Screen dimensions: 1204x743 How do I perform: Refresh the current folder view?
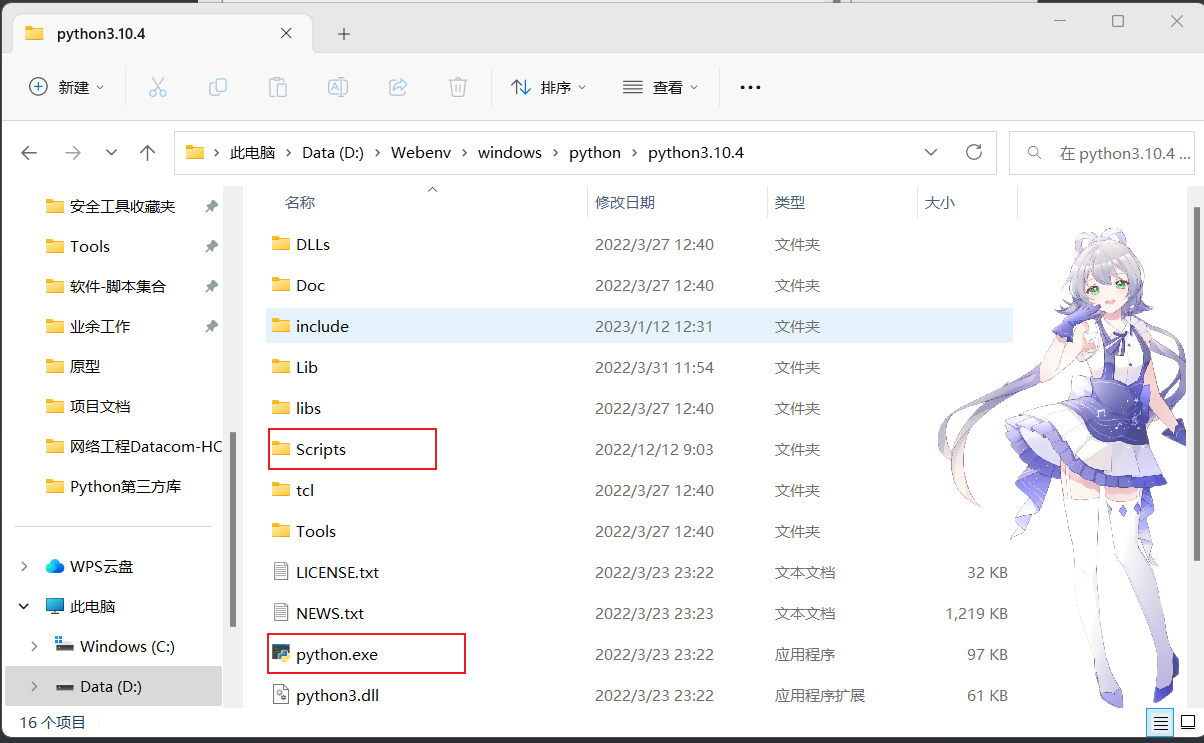974,153
